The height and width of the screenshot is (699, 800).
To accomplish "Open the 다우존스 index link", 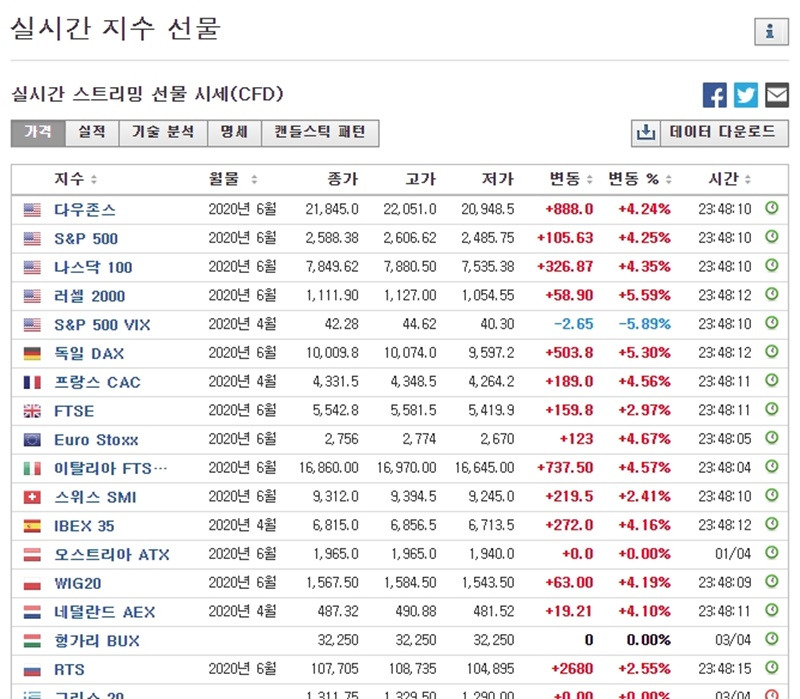I will point(85,210).
